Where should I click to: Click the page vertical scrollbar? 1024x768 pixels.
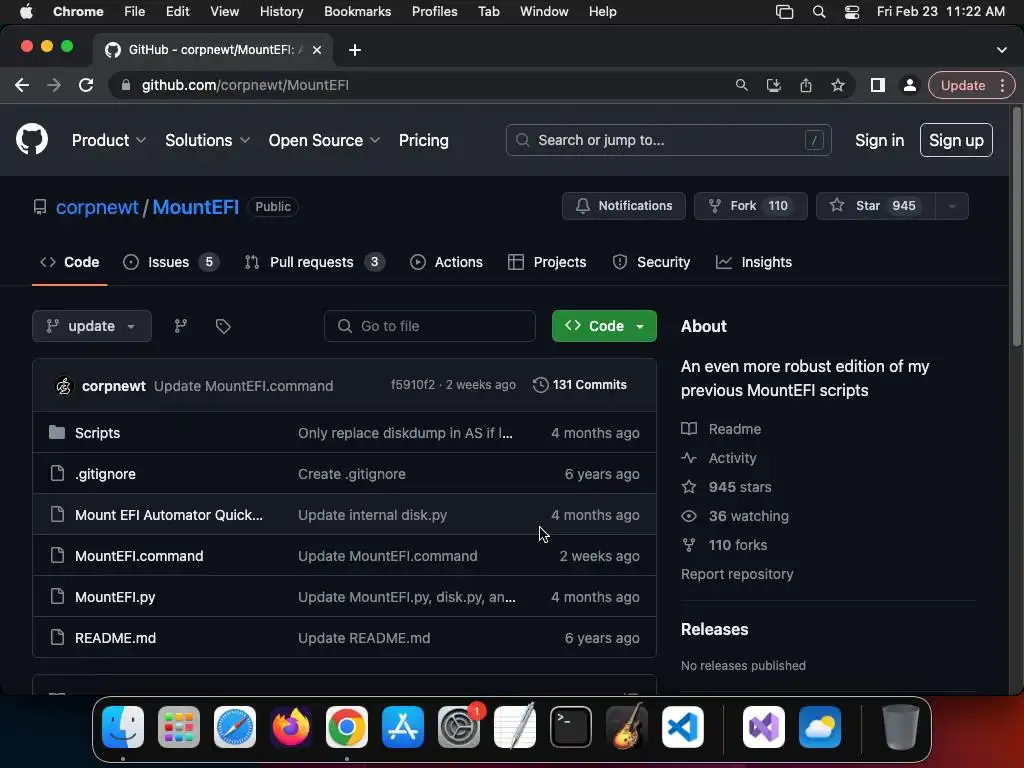(1017, 226)
